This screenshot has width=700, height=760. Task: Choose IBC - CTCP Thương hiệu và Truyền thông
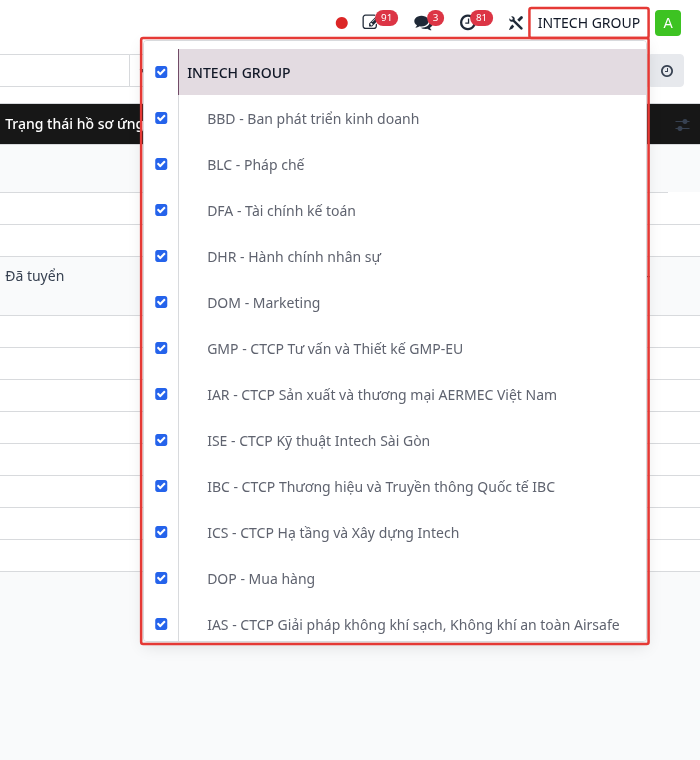point(412,487)
